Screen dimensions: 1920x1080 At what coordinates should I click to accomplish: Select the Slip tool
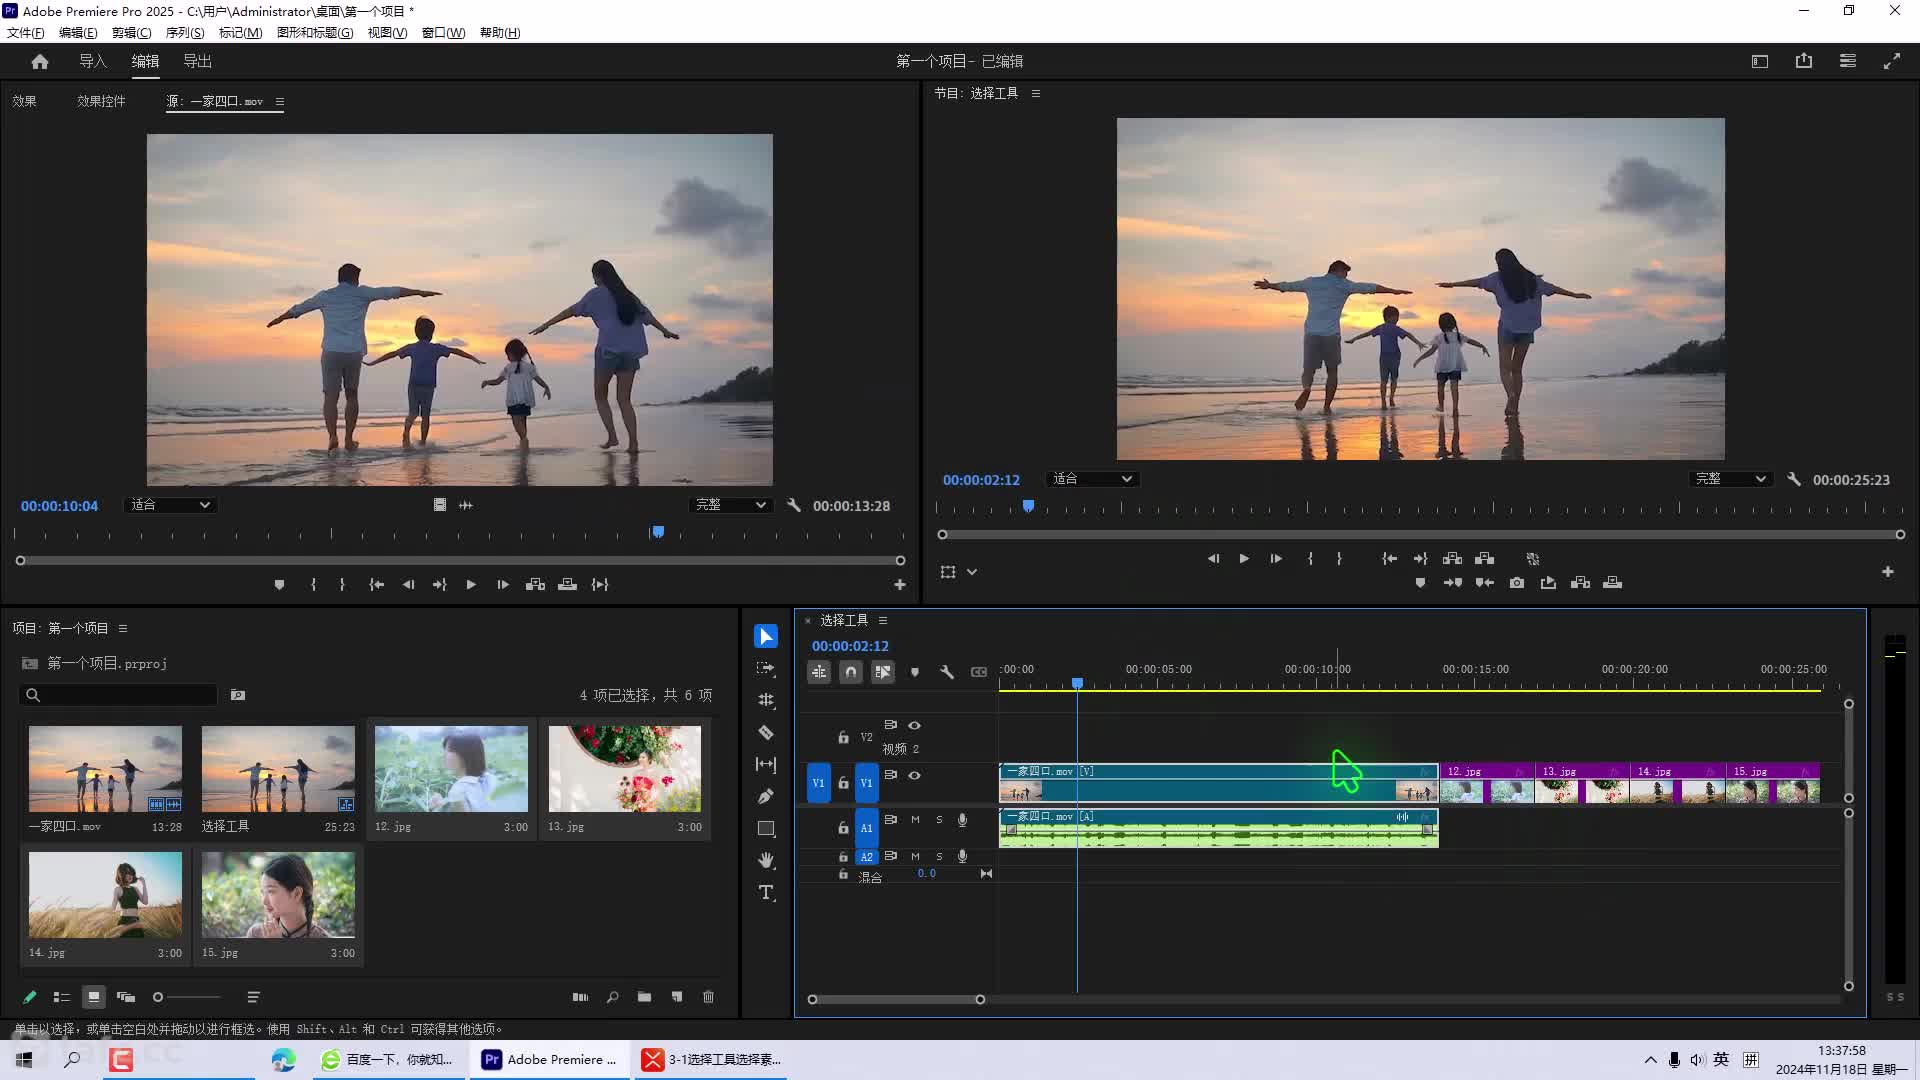click(x=766, y=764)
